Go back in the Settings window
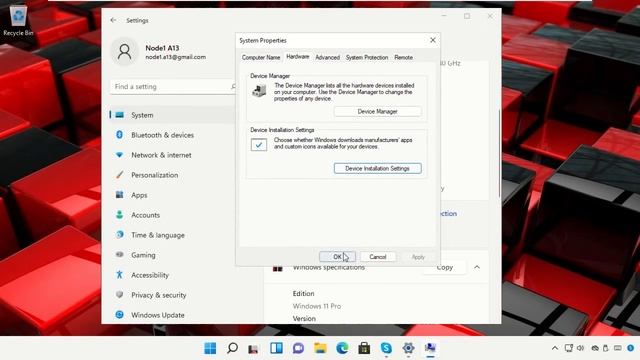640x360 pixels. point(113,20)
